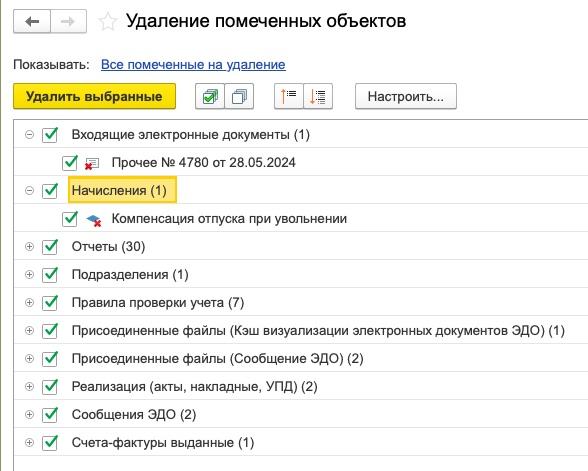This screenshot has height=471, width=588.
Task: Select the Сообщения ЭДО (2) row text
Action: pos(134,415)
